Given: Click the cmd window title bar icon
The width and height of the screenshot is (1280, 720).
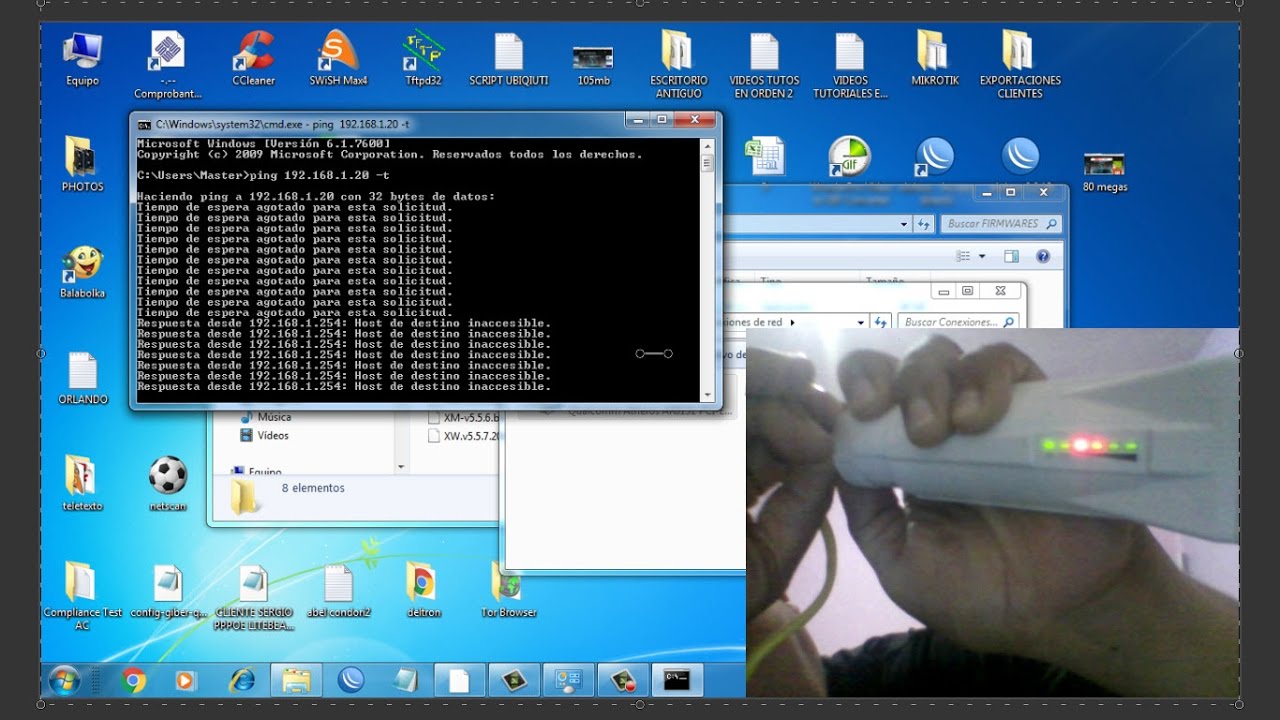Looking at the screenshot, I should click(144, 124).
